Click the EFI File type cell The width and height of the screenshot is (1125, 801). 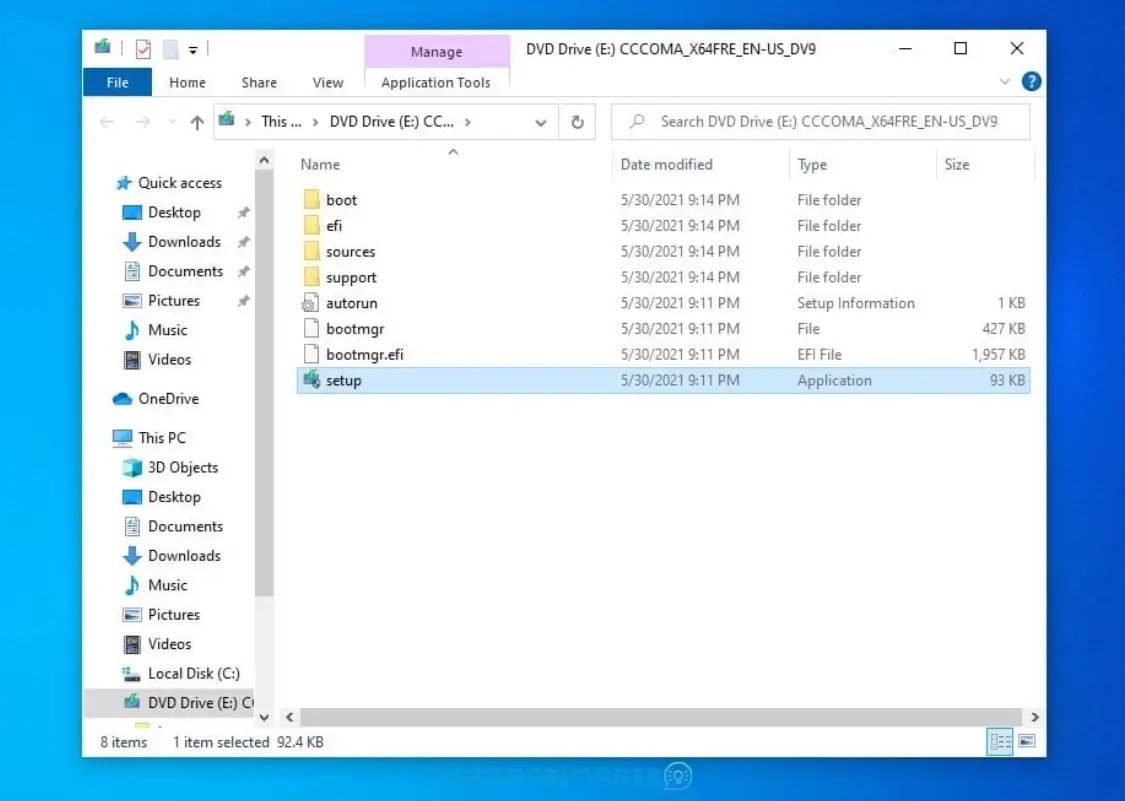[x=819, y=355]
